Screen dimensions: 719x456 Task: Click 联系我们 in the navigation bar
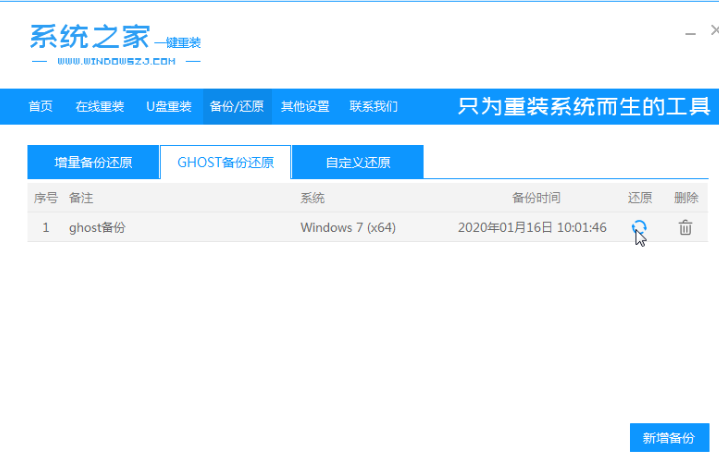point(373,107)
